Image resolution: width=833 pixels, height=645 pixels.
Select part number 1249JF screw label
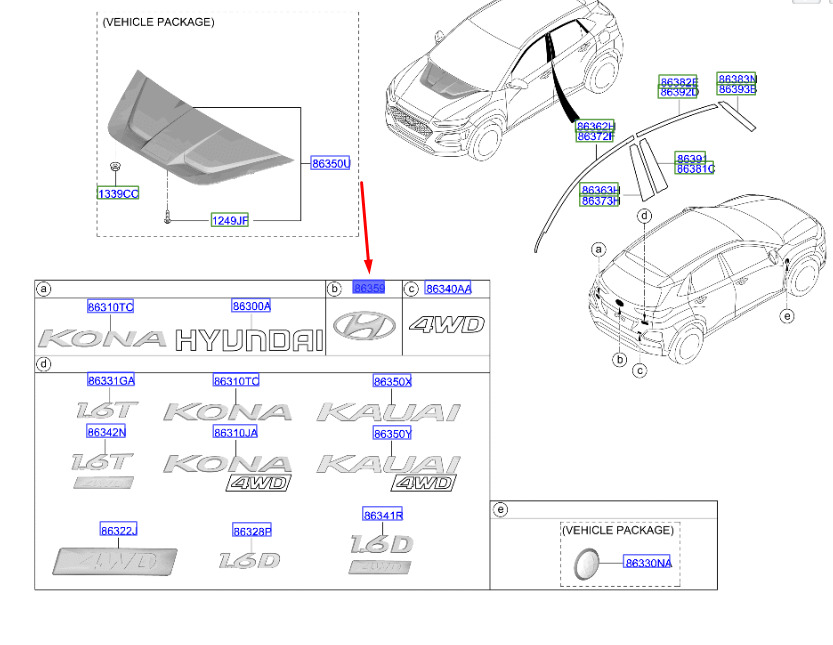point(230,220)
